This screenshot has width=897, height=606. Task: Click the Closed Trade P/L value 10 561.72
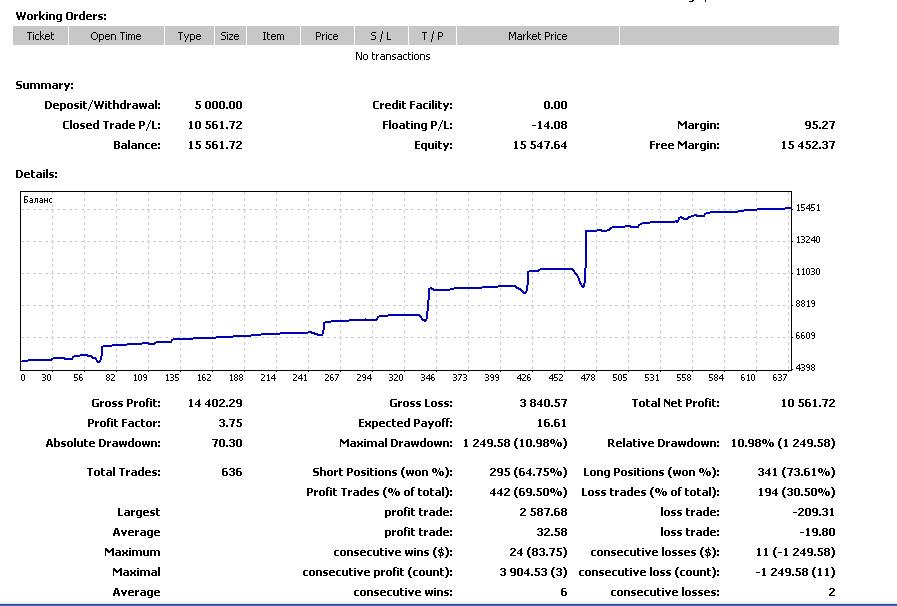pyautogui.click(x=215, y=125)
